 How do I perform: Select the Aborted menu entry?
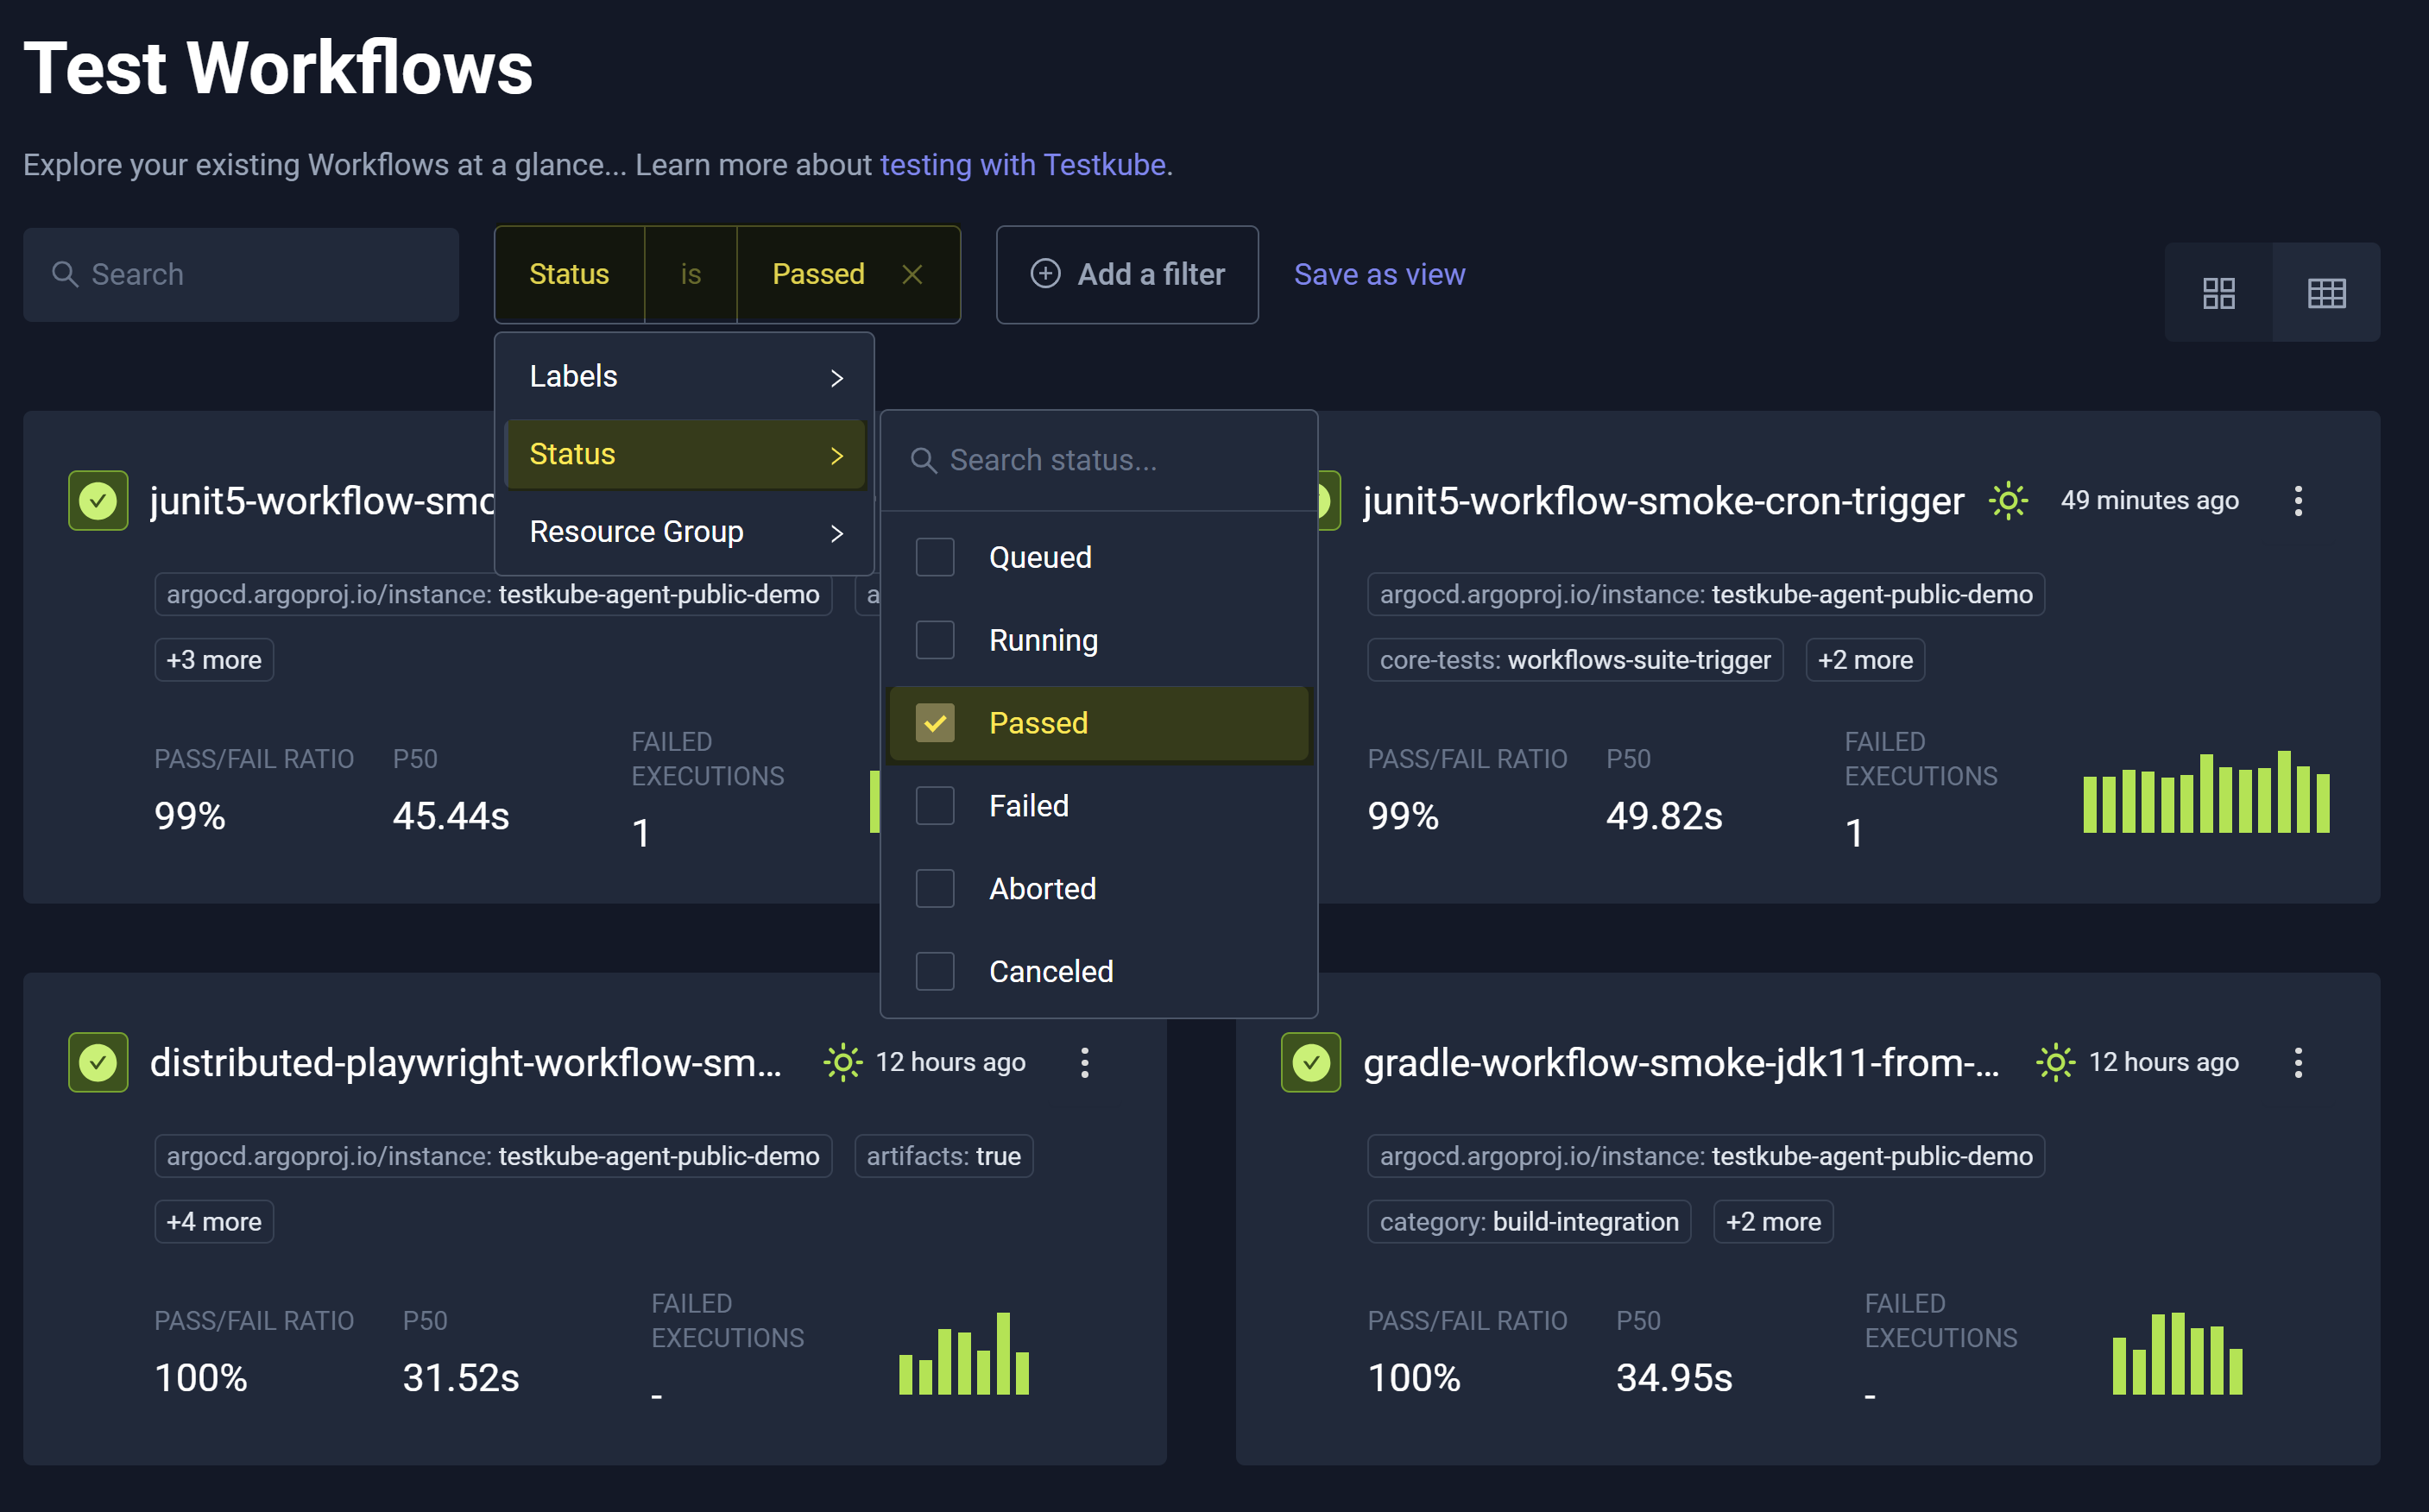(1042, 888)
